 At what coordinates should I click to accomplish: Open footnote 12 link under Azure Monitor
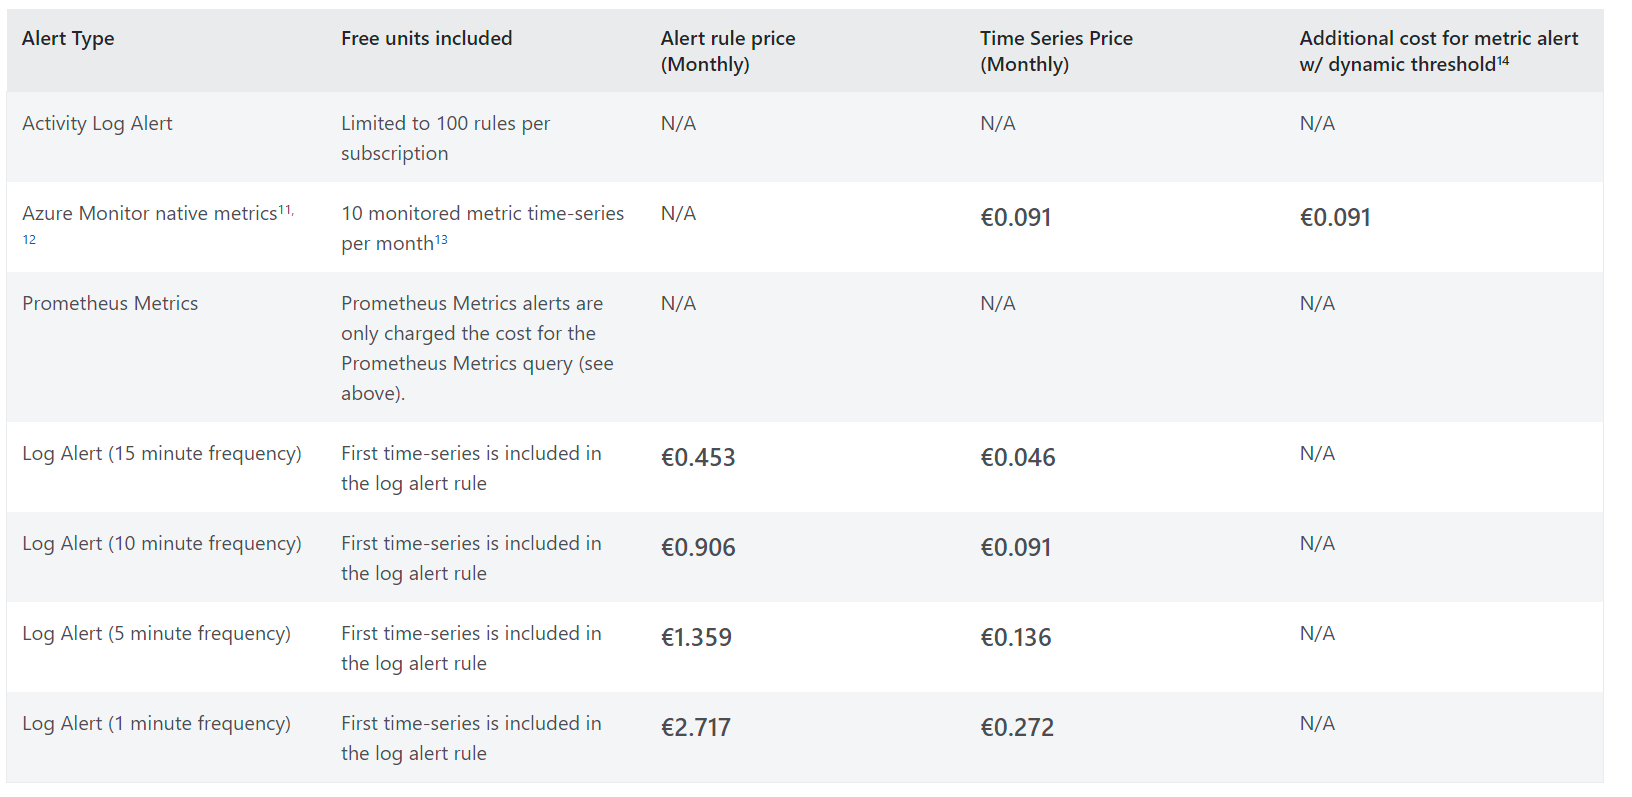coord(29,240)
